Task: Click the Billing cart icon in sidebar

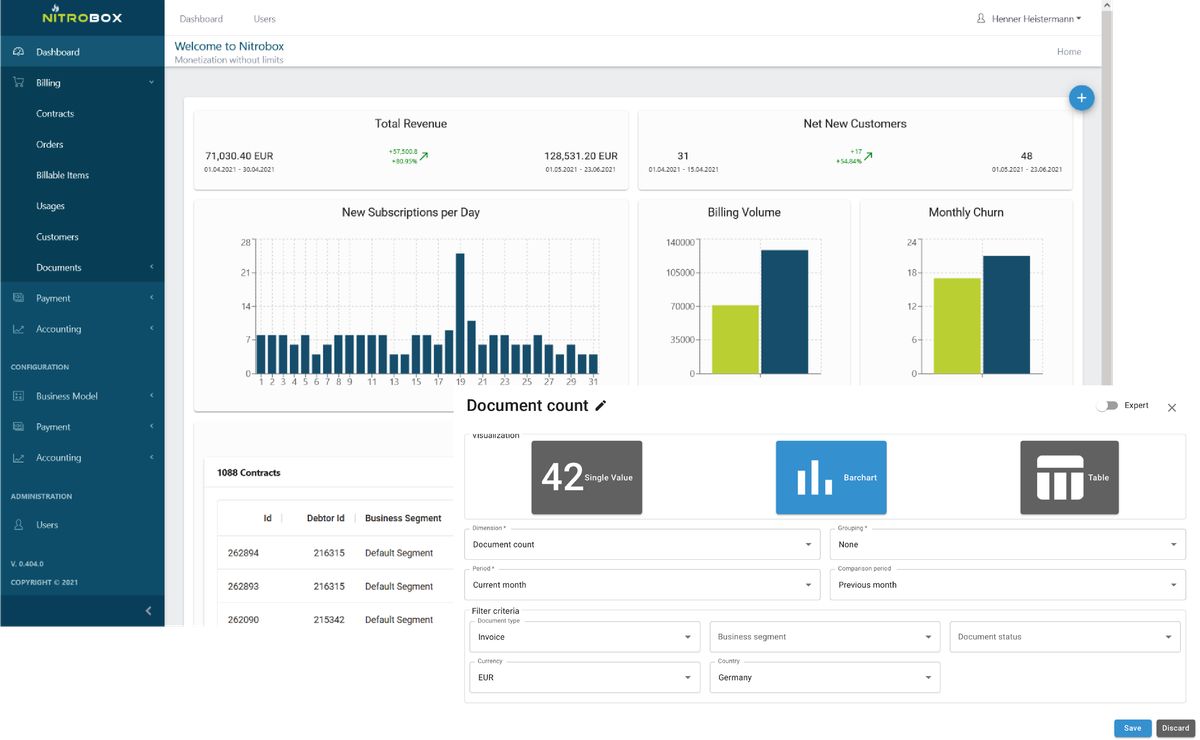Action: (17, 82)
